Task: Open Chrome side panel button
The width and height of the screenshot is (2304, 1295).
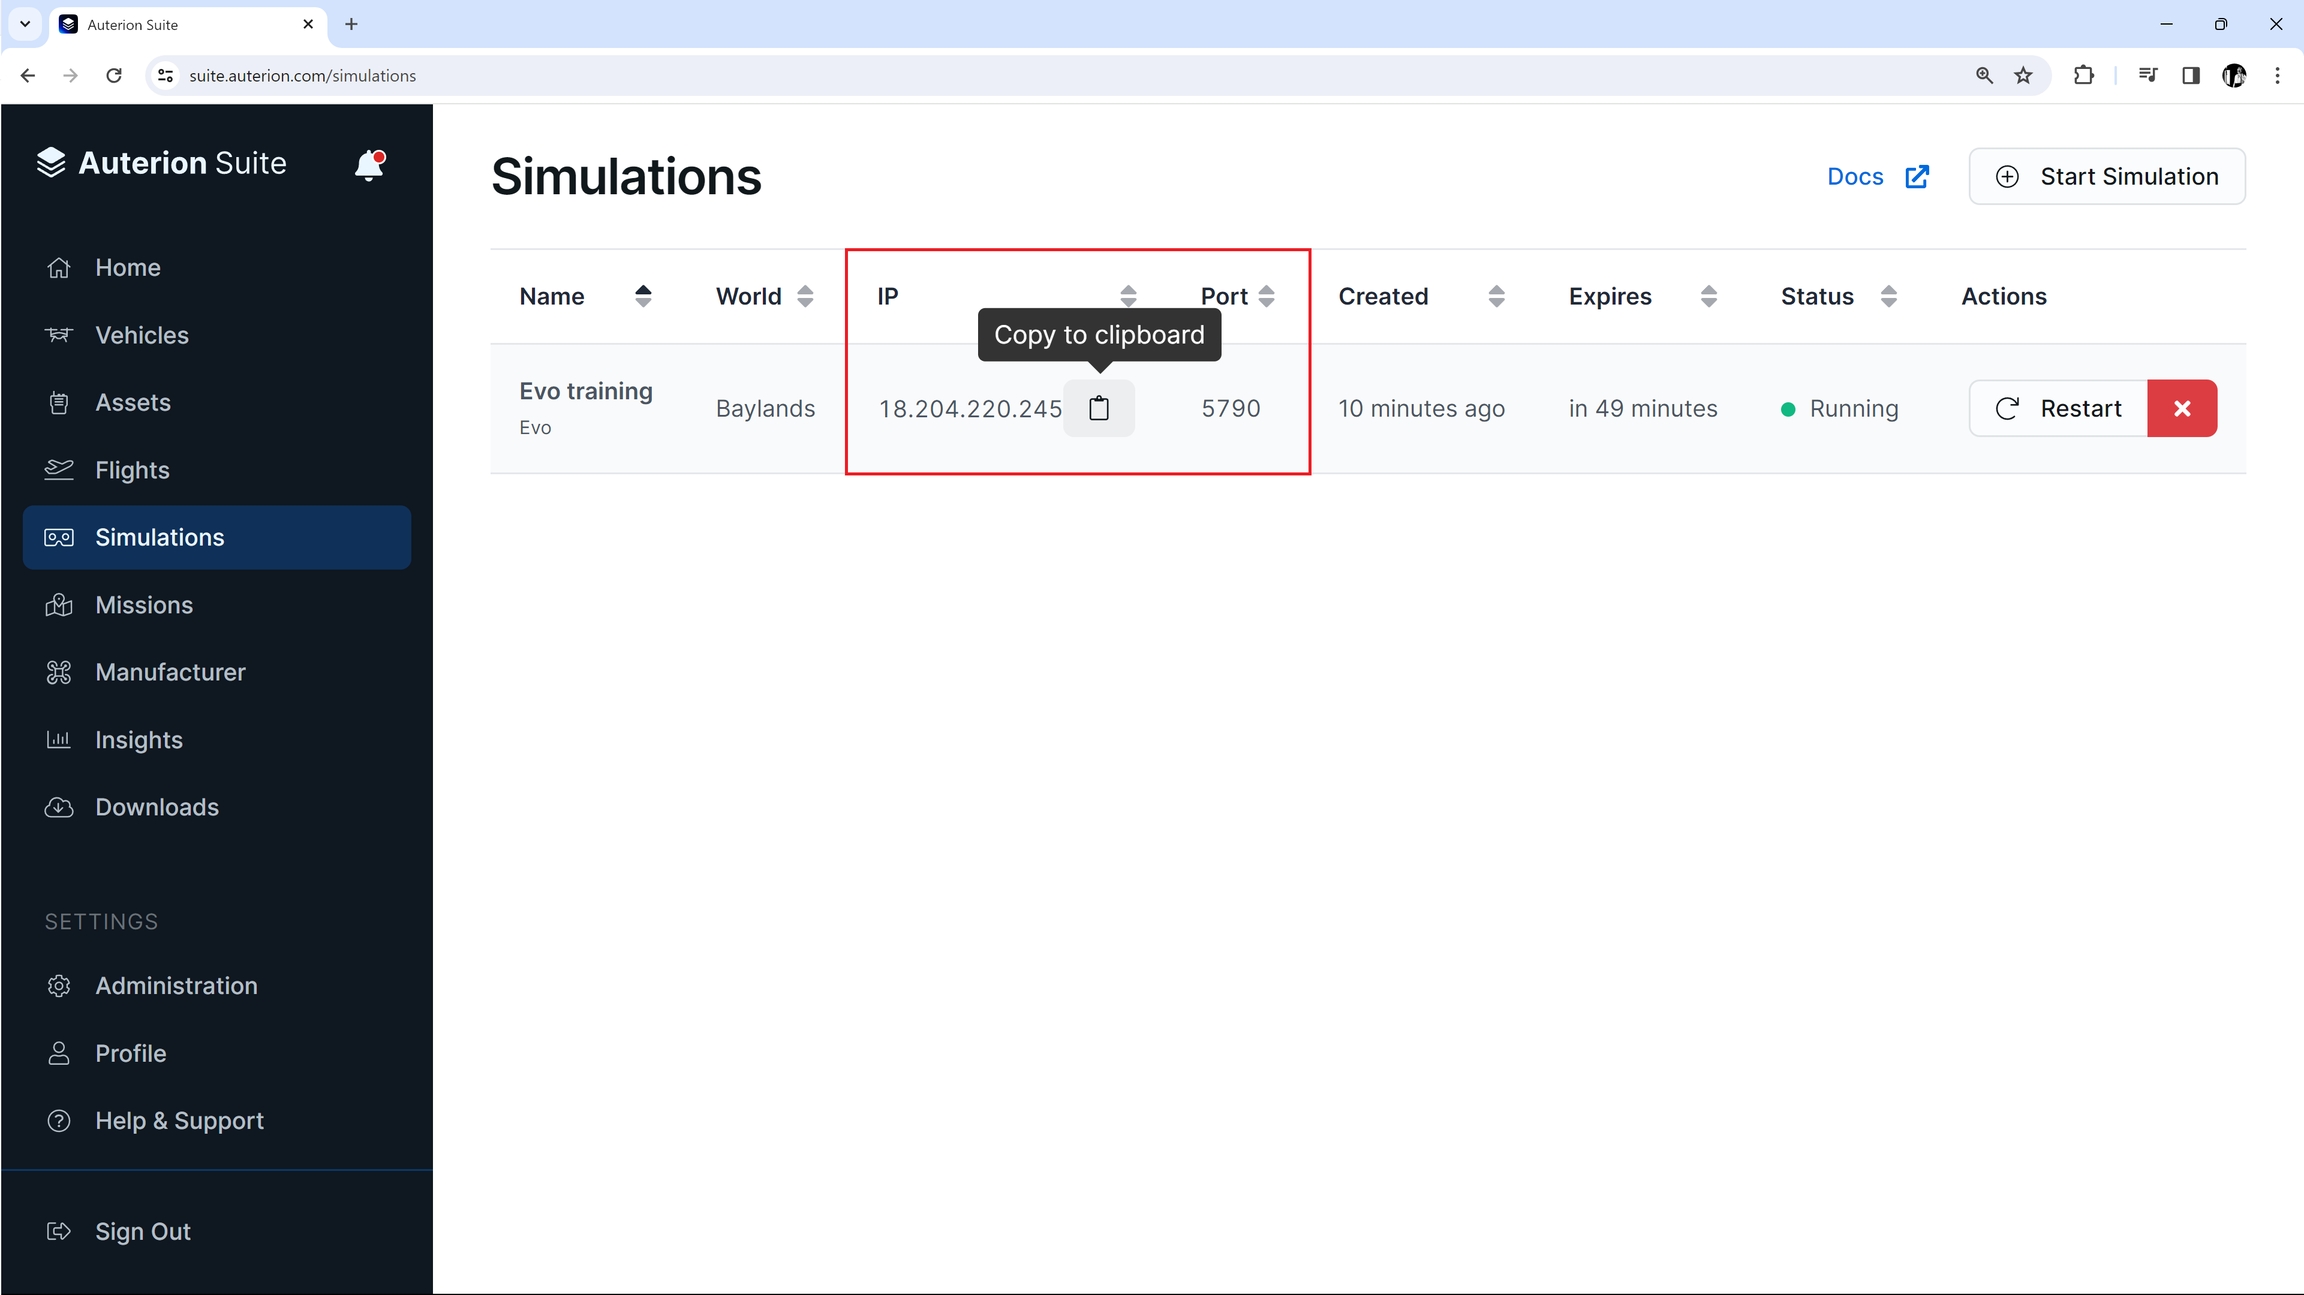Action: click(2190, 76)
